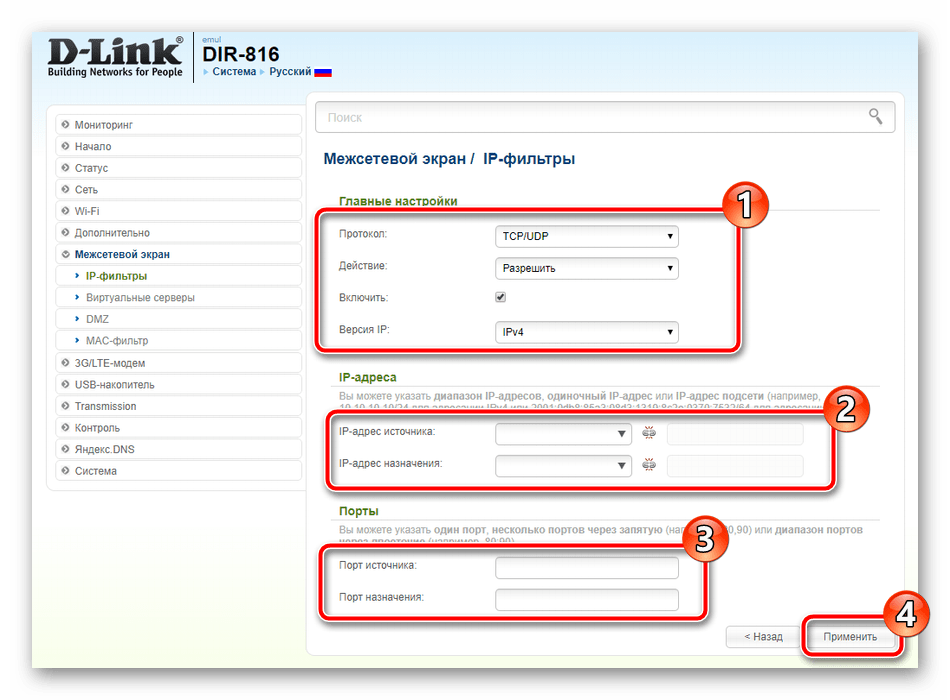Open Transmission in the sidebar
Screen dimensions: 950x700
(179, 406)
